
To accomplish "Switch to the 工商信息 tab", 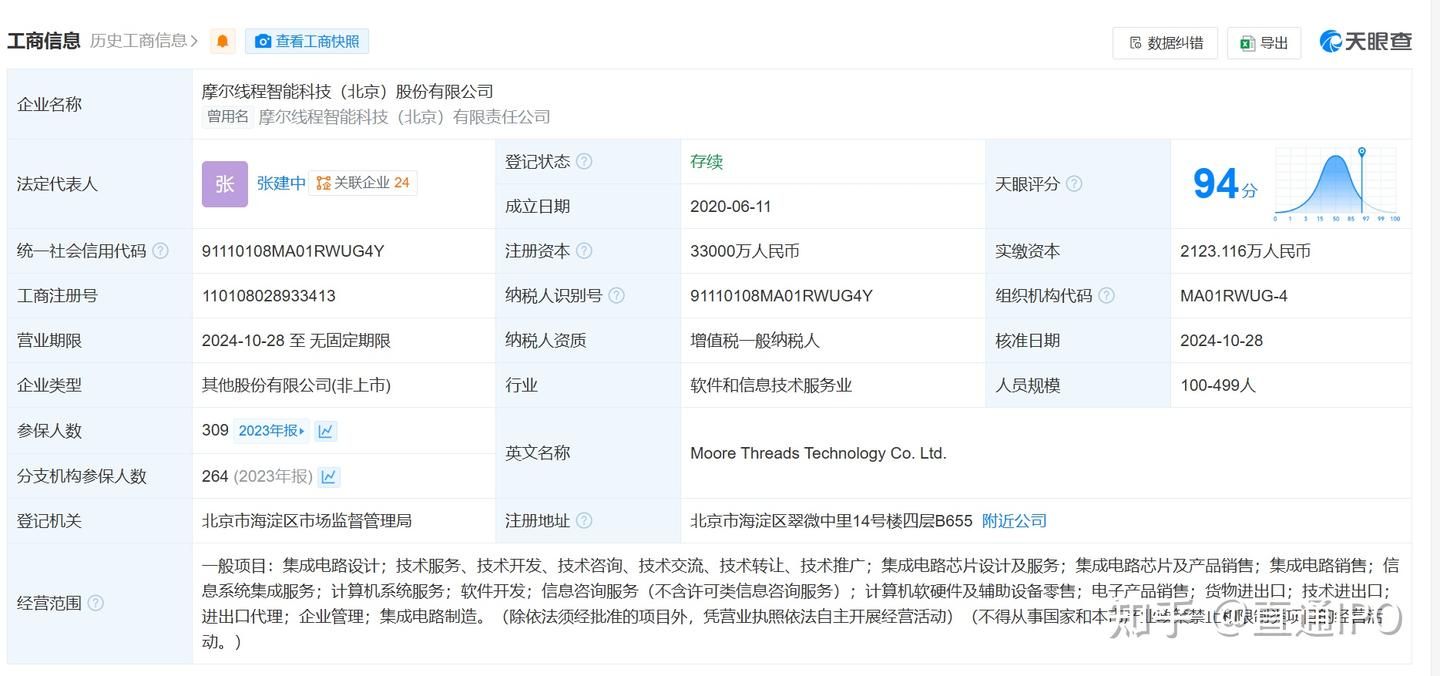I will (x=43, y=40).
